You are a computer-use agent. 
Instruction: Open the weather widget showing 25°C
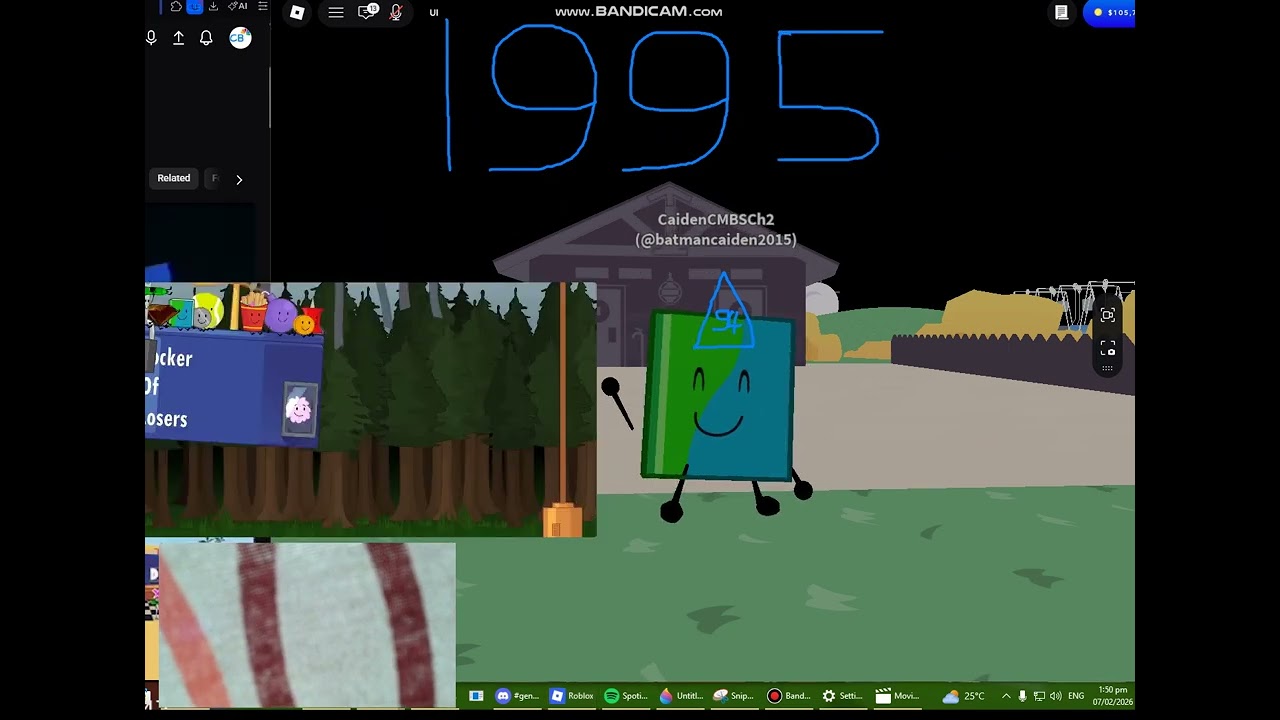tap(964, 696)
